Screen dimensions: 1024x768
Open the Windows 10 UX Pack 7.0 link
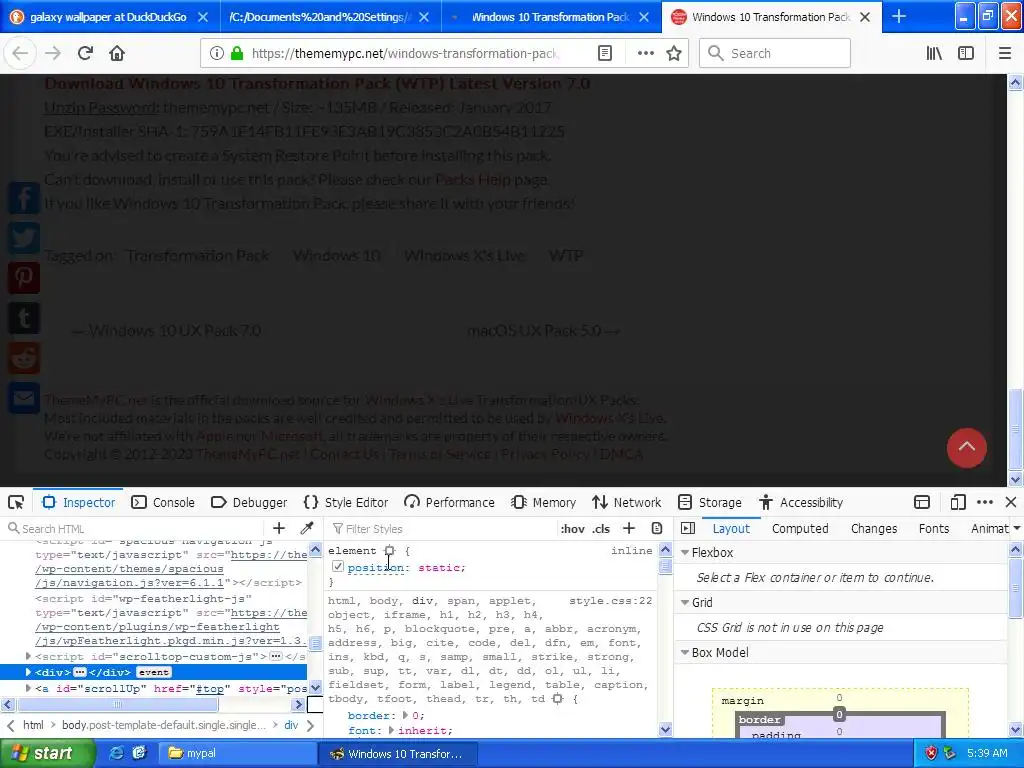tap(167, 330)
